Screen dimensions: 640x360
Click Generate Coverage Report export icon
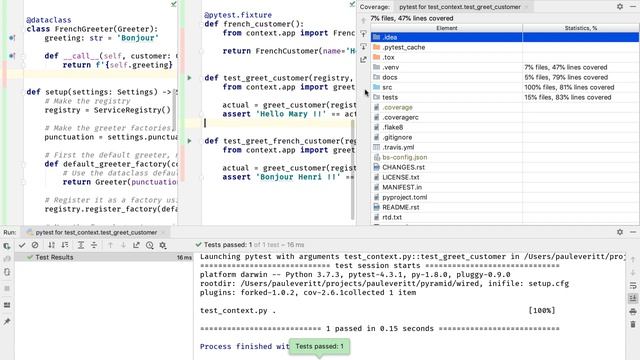363,60
